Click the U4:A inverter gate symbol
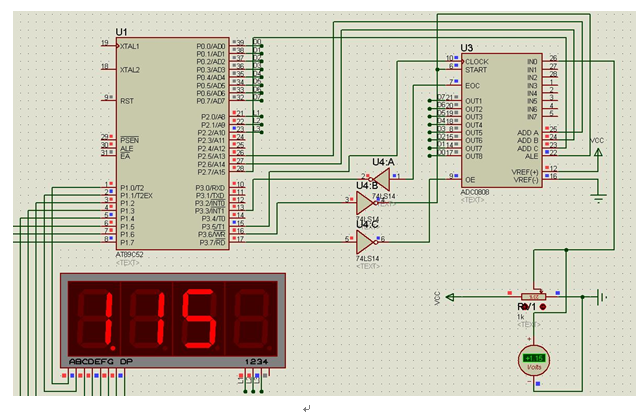Viewport: 644px width, 415px height. point(381,179)
